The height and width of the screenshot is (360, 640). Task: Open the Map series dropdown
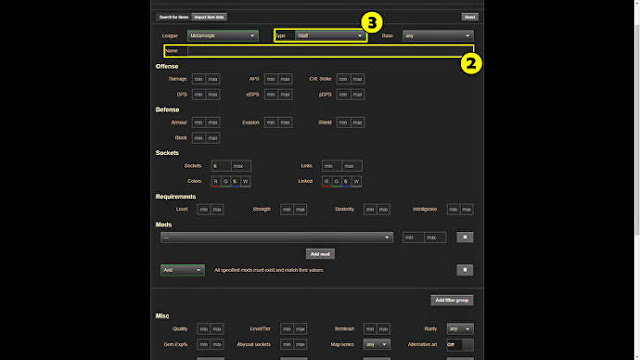pyautogui.click(x=377, y=345)
